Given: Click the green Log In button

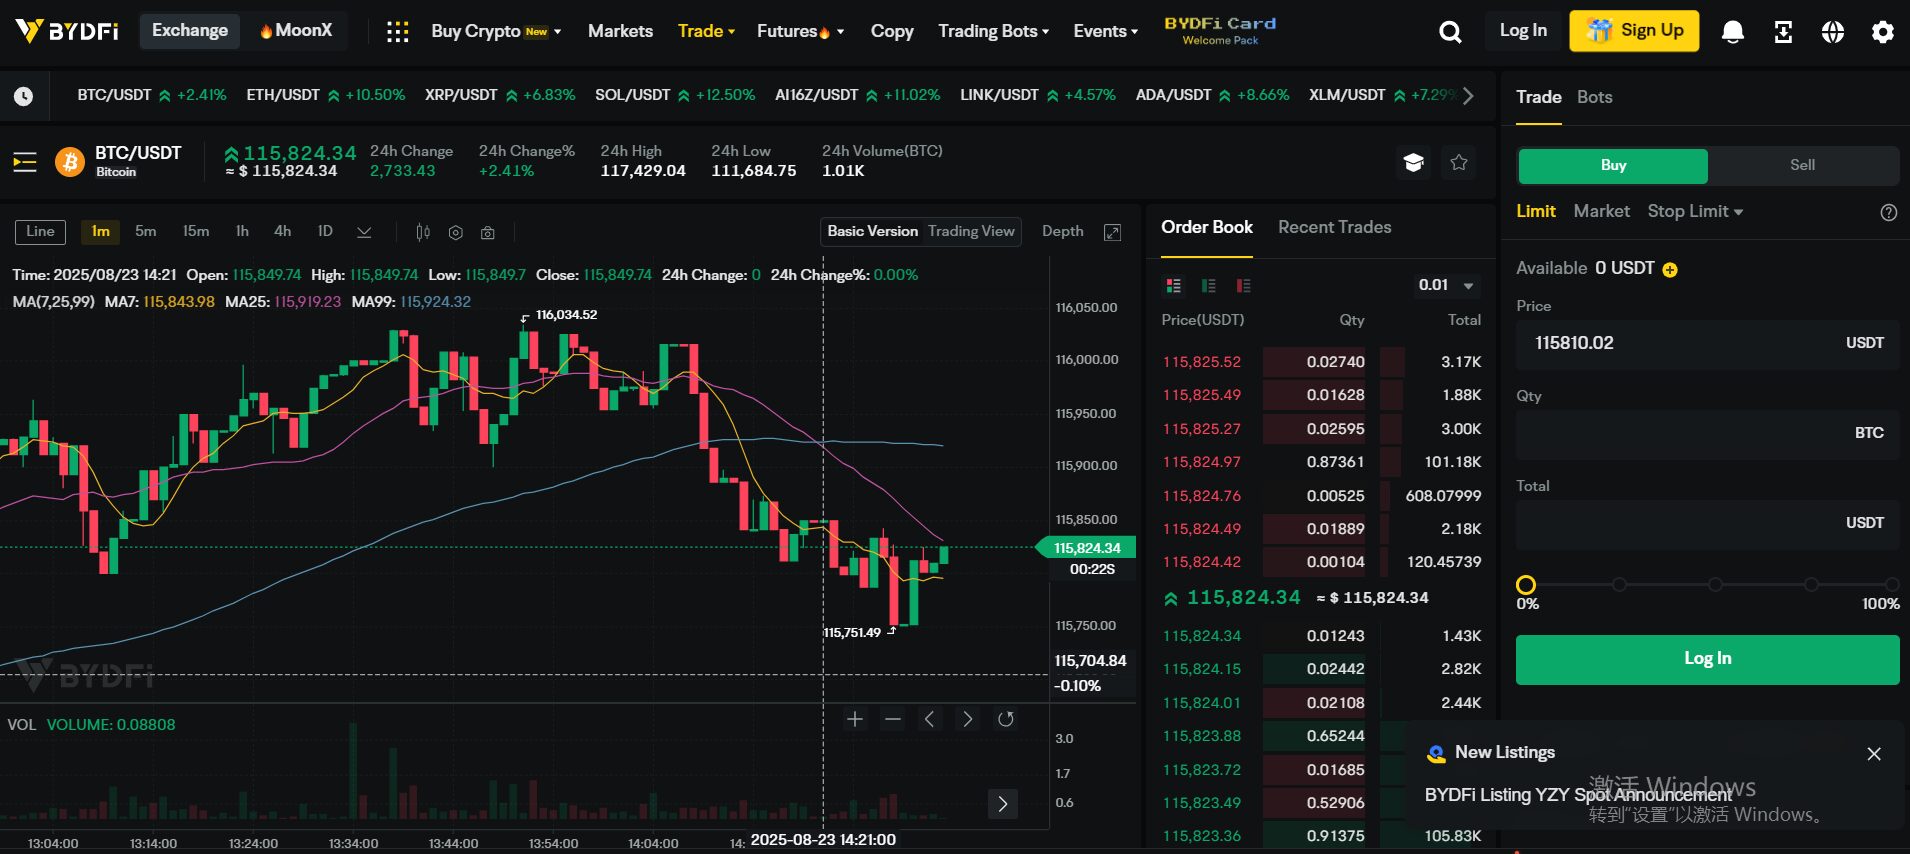Looking at the screenshot, I should 1707,658.
